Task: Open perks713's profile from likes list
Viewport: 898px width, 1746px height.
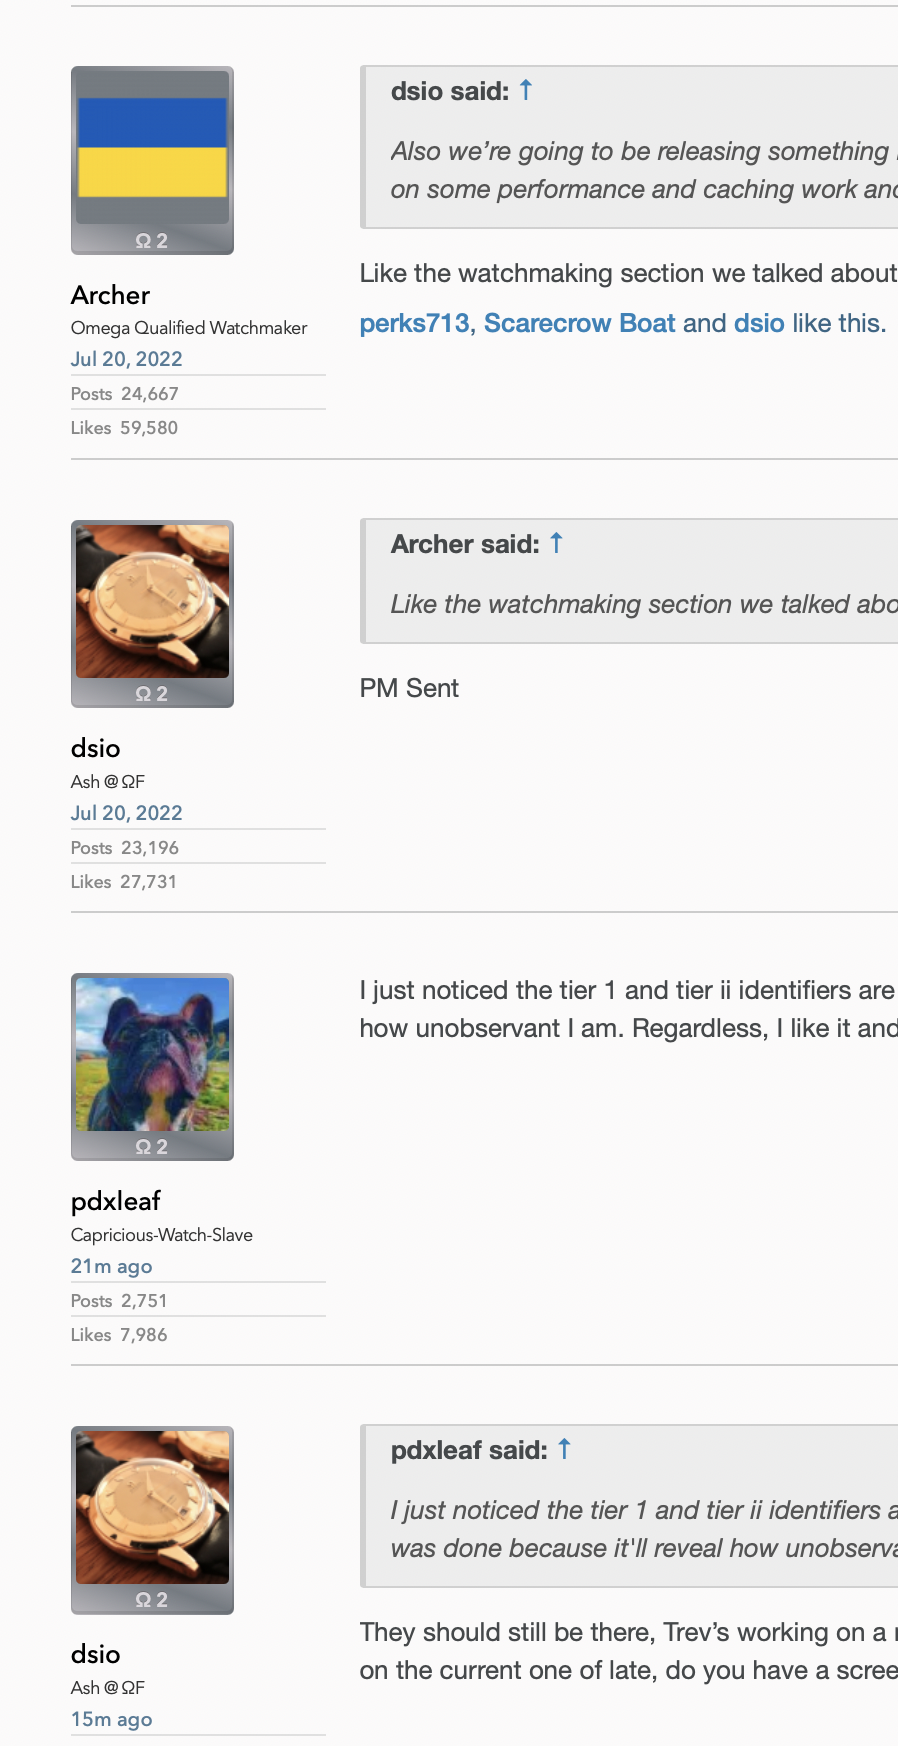Action: coord(414,323)
